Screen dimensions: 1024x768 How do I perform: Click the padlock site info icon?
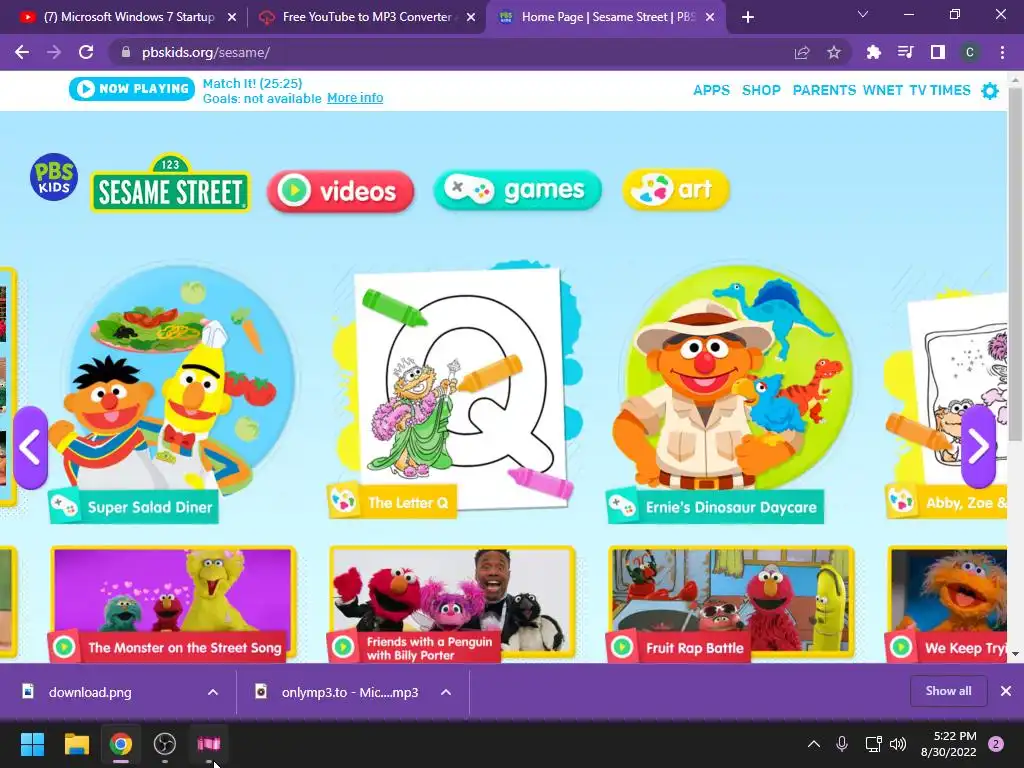127,52
